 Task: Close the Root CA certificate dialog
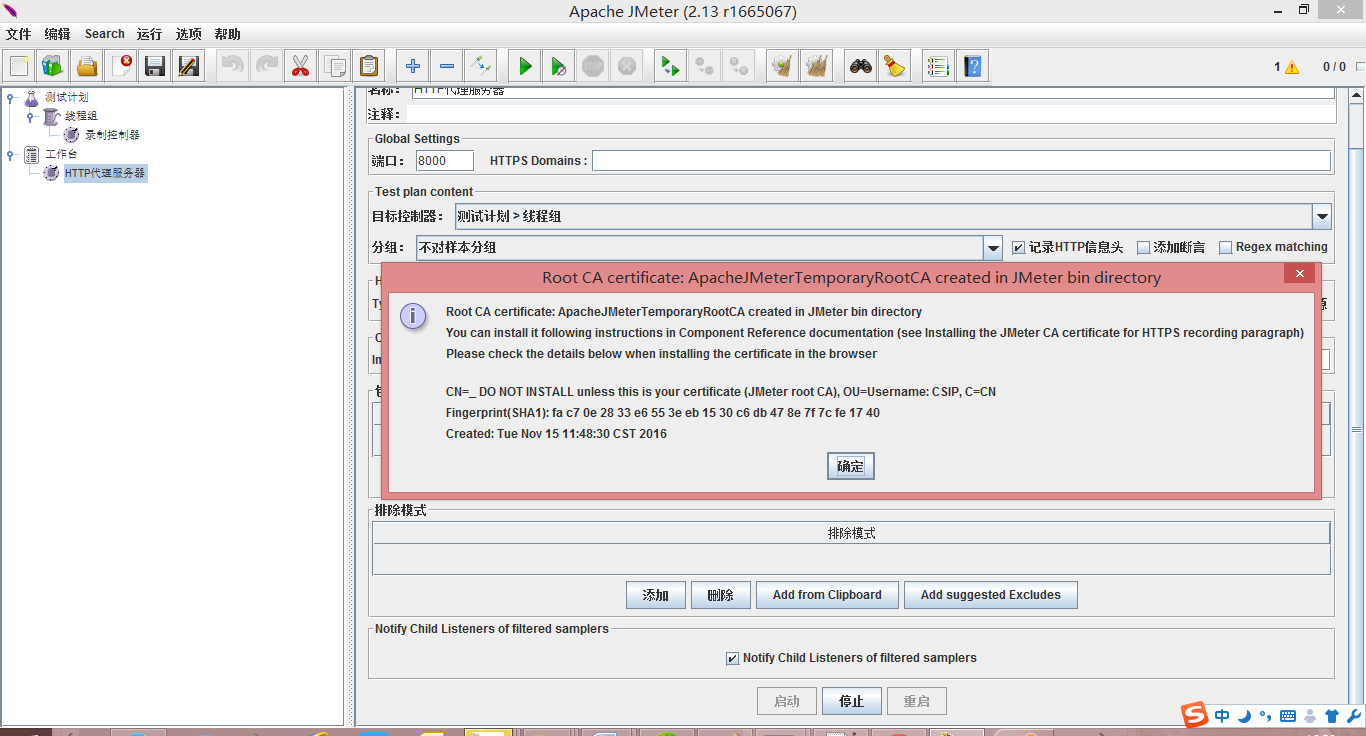[x=1300, y=274]
